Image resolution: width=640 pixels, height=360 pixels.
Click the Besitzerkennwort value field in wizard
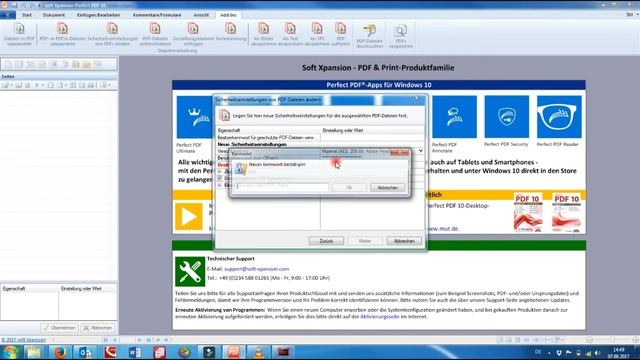click(372, 138)
